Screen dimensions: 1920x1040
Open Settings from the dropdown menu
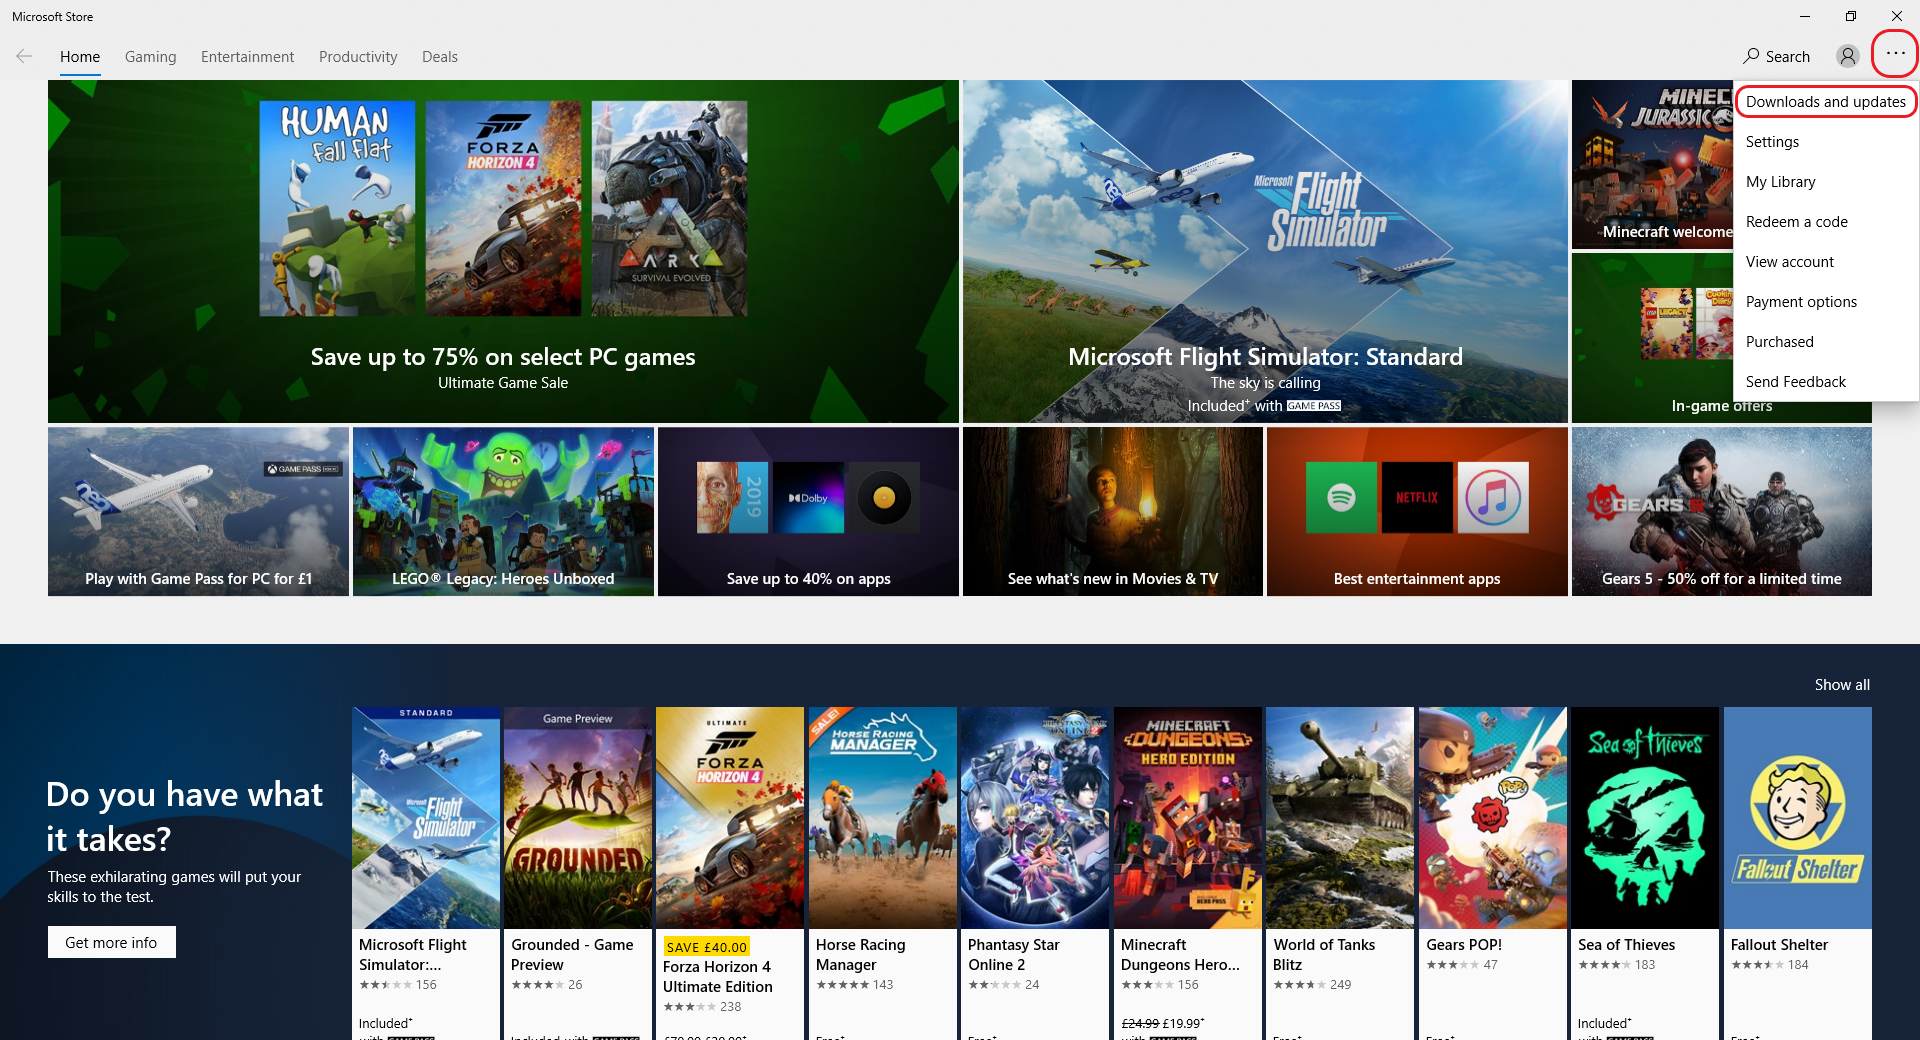[x=1826, y=142]
